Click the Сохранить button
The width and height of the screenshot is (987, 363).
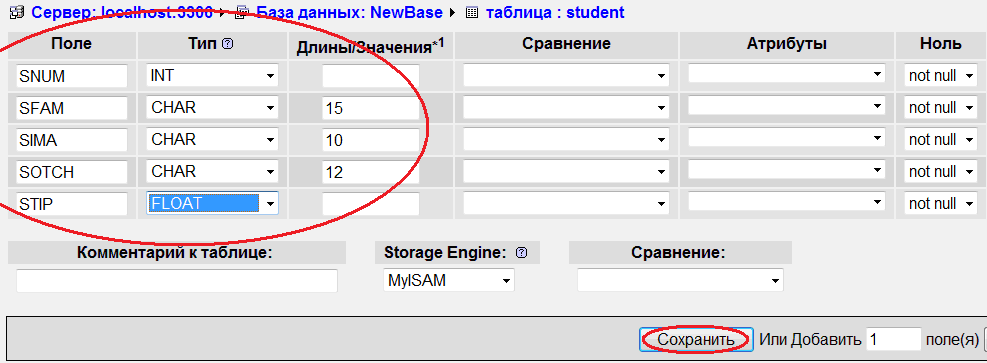pos(696,340)
